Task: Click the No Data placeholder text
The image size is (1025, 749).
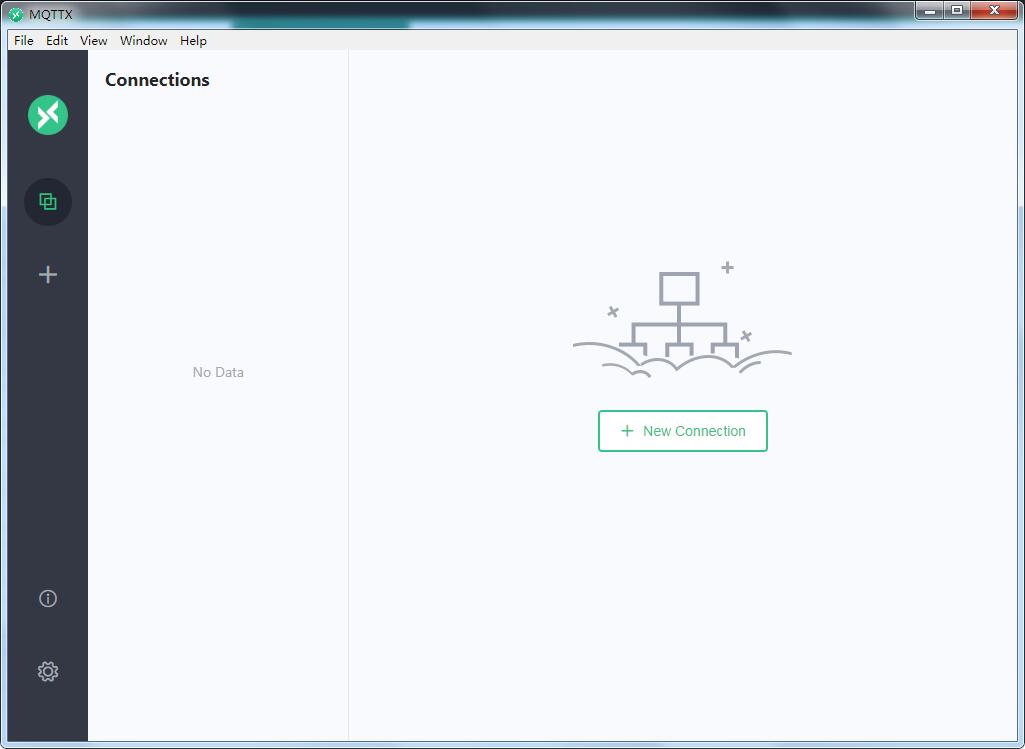Action: click(x=218, y=372)
